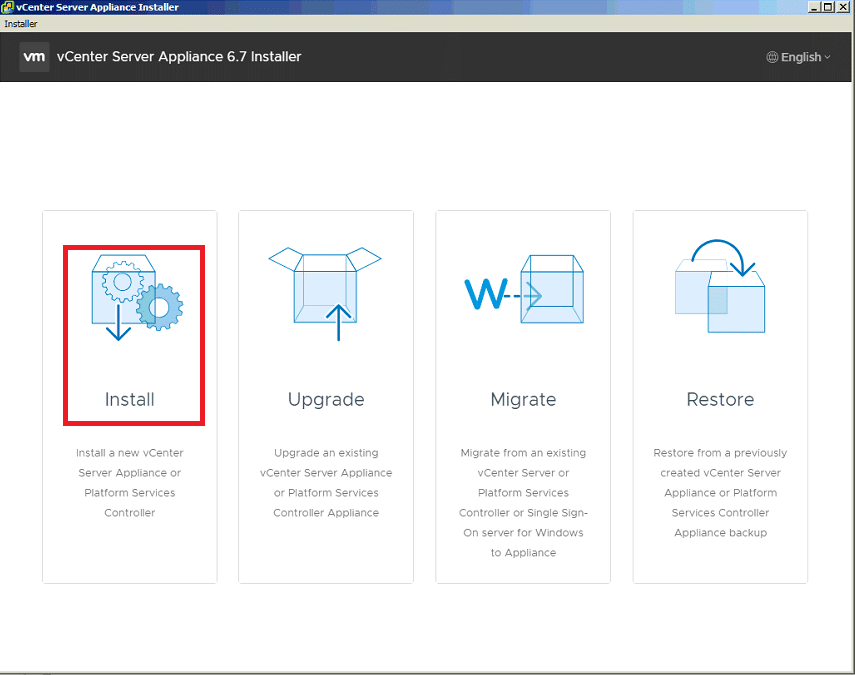Click the 'vCenter Server Appliance 6.7 Installer' header title
855x675 pixels.
pos(179,57)
